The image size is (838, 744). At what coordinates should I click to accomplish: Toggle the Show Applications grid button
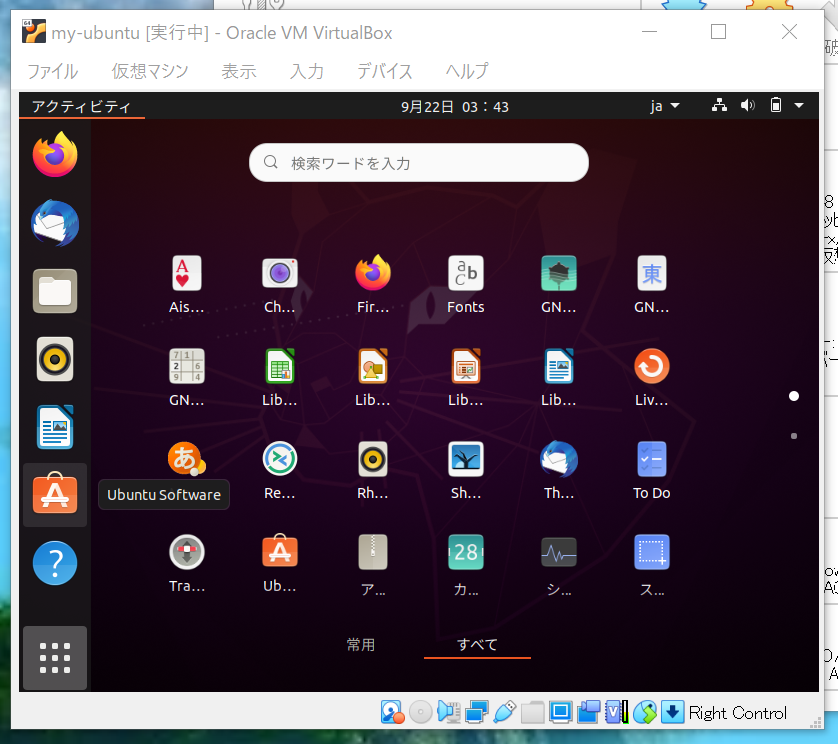[x=55, y=657]
